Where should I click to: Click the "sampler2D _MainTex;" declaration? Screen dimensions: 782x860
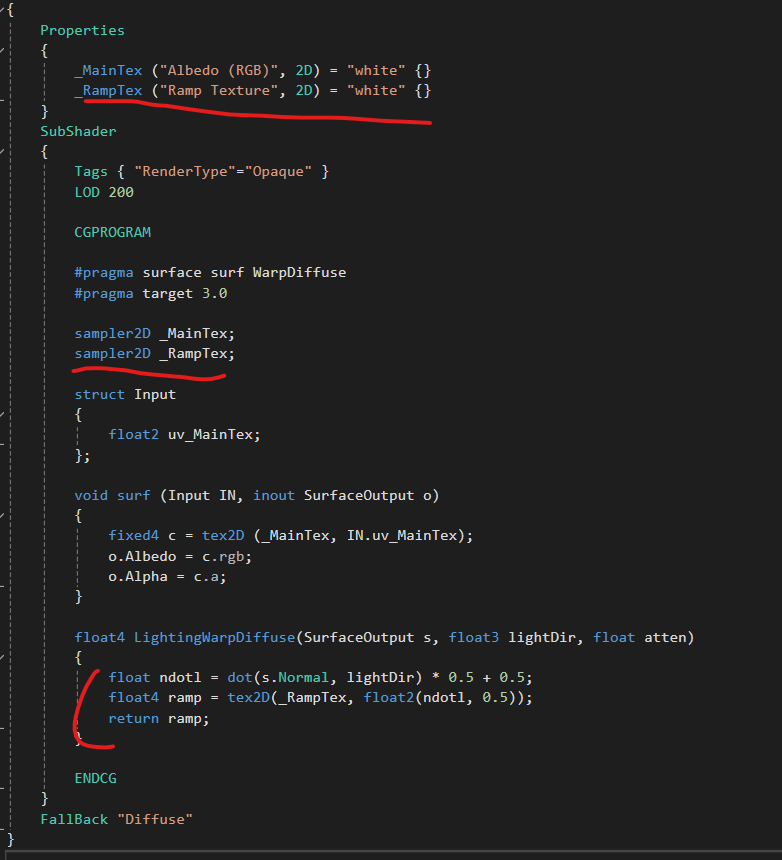[155, 333]
